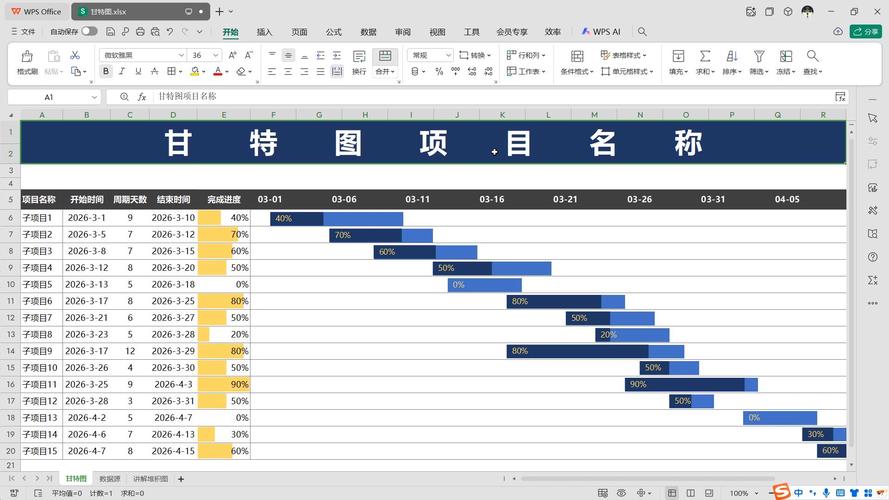This screenshot has width=889, height=500.
Task: Click the help question mark in right sidebar
Action: point(873,257)
